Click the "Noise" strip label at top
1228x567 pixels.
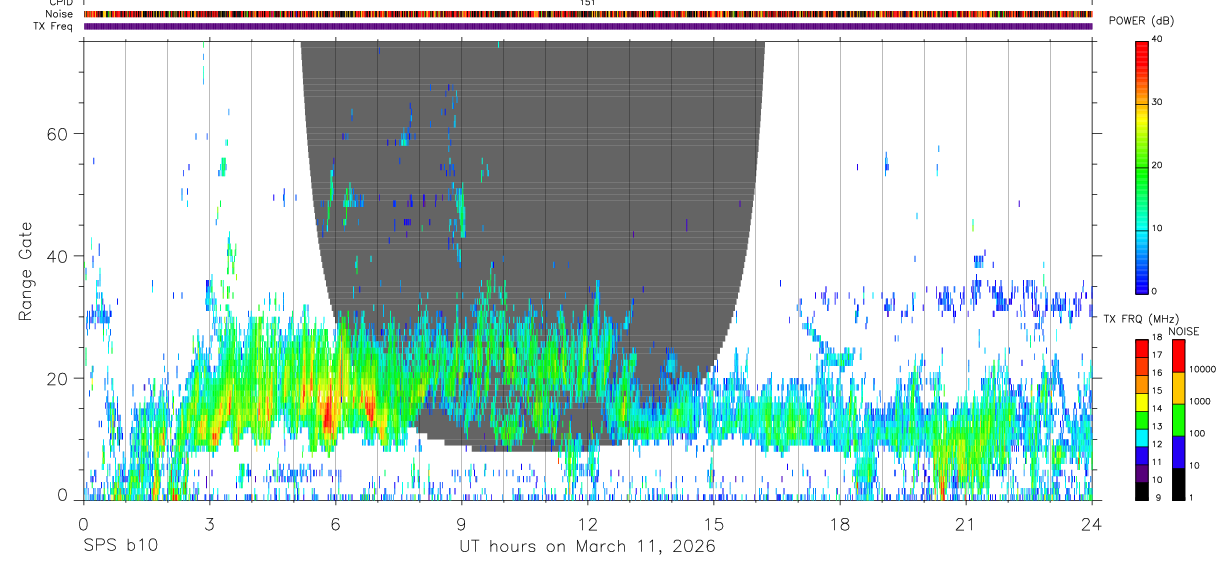(x=60, y=14)
